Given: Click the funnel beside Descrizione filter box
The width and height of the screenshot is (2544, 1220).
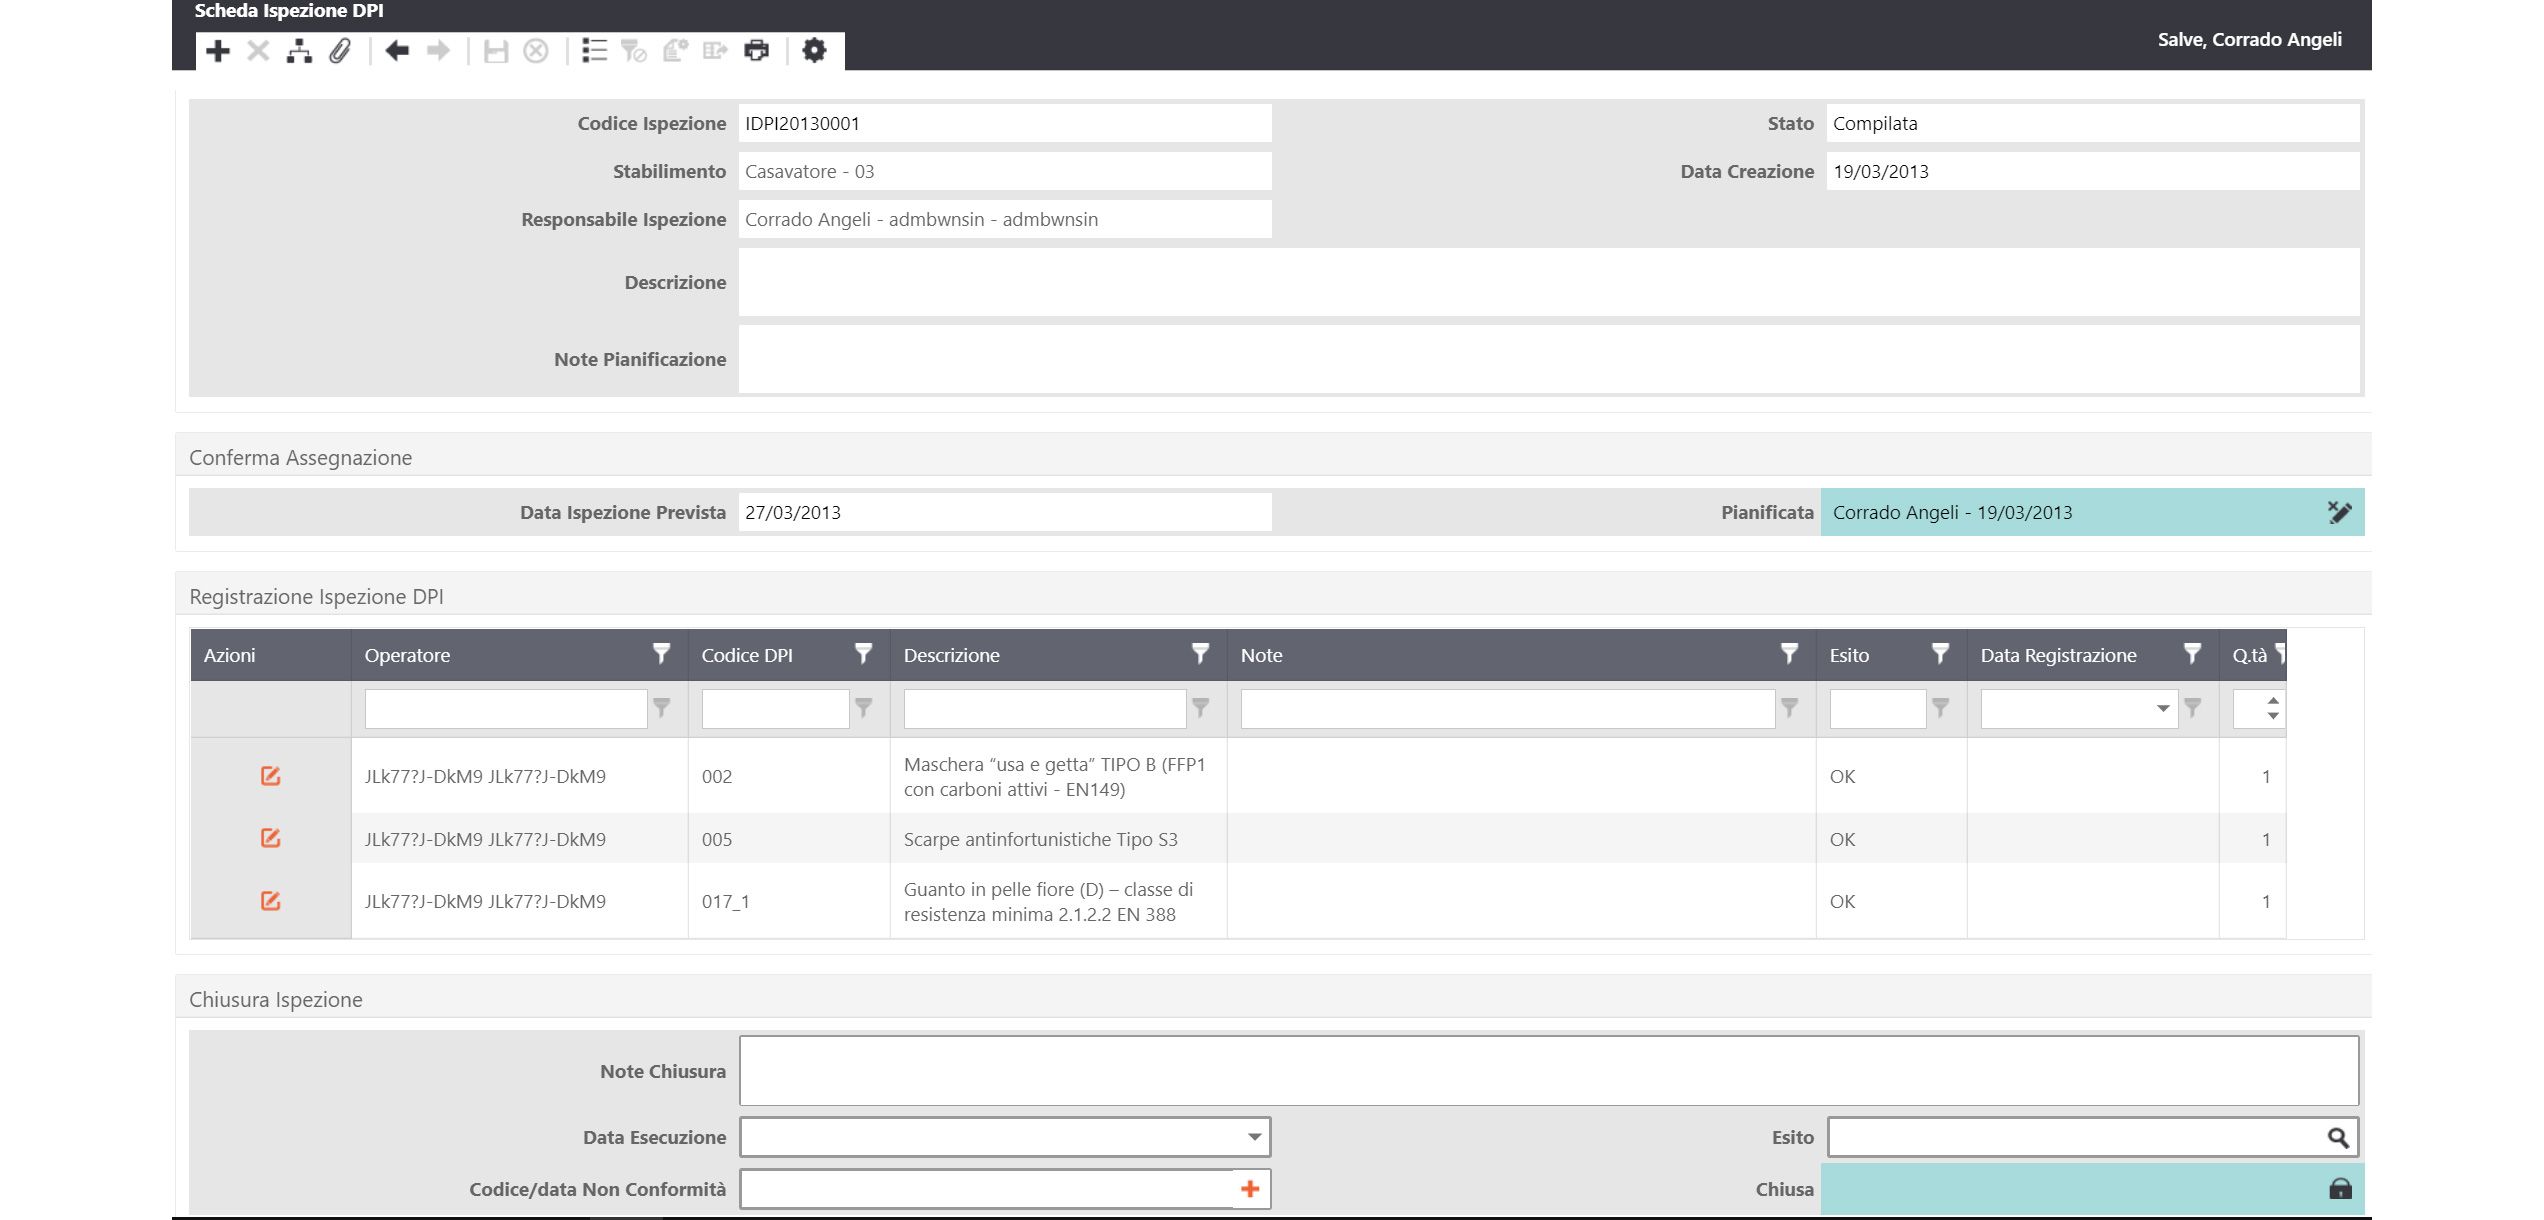Looking at the screenshot, I should click(1200, 708).
